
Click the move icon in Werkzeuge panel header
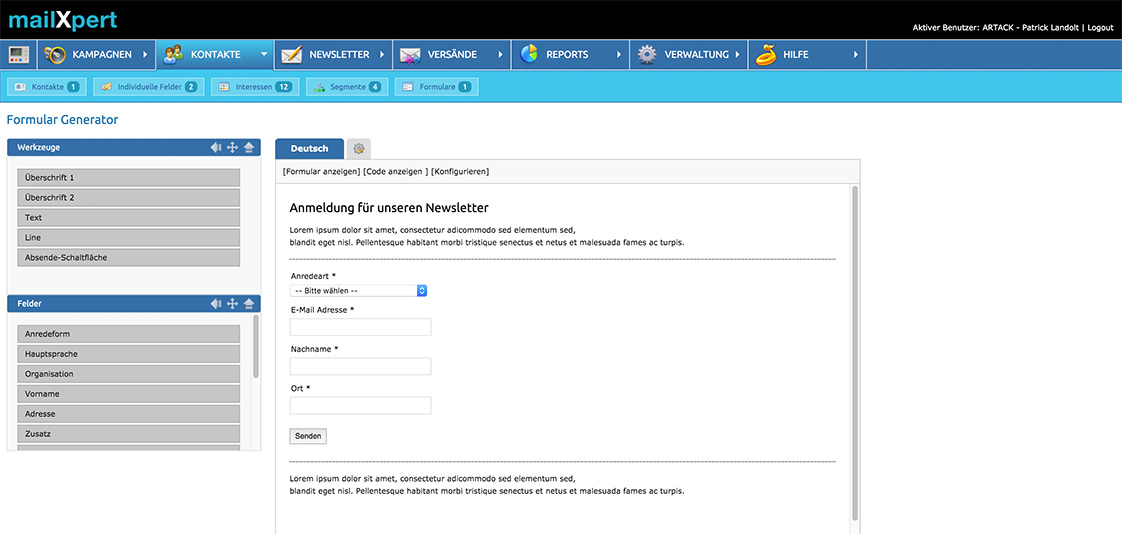(x=232, y=148)
